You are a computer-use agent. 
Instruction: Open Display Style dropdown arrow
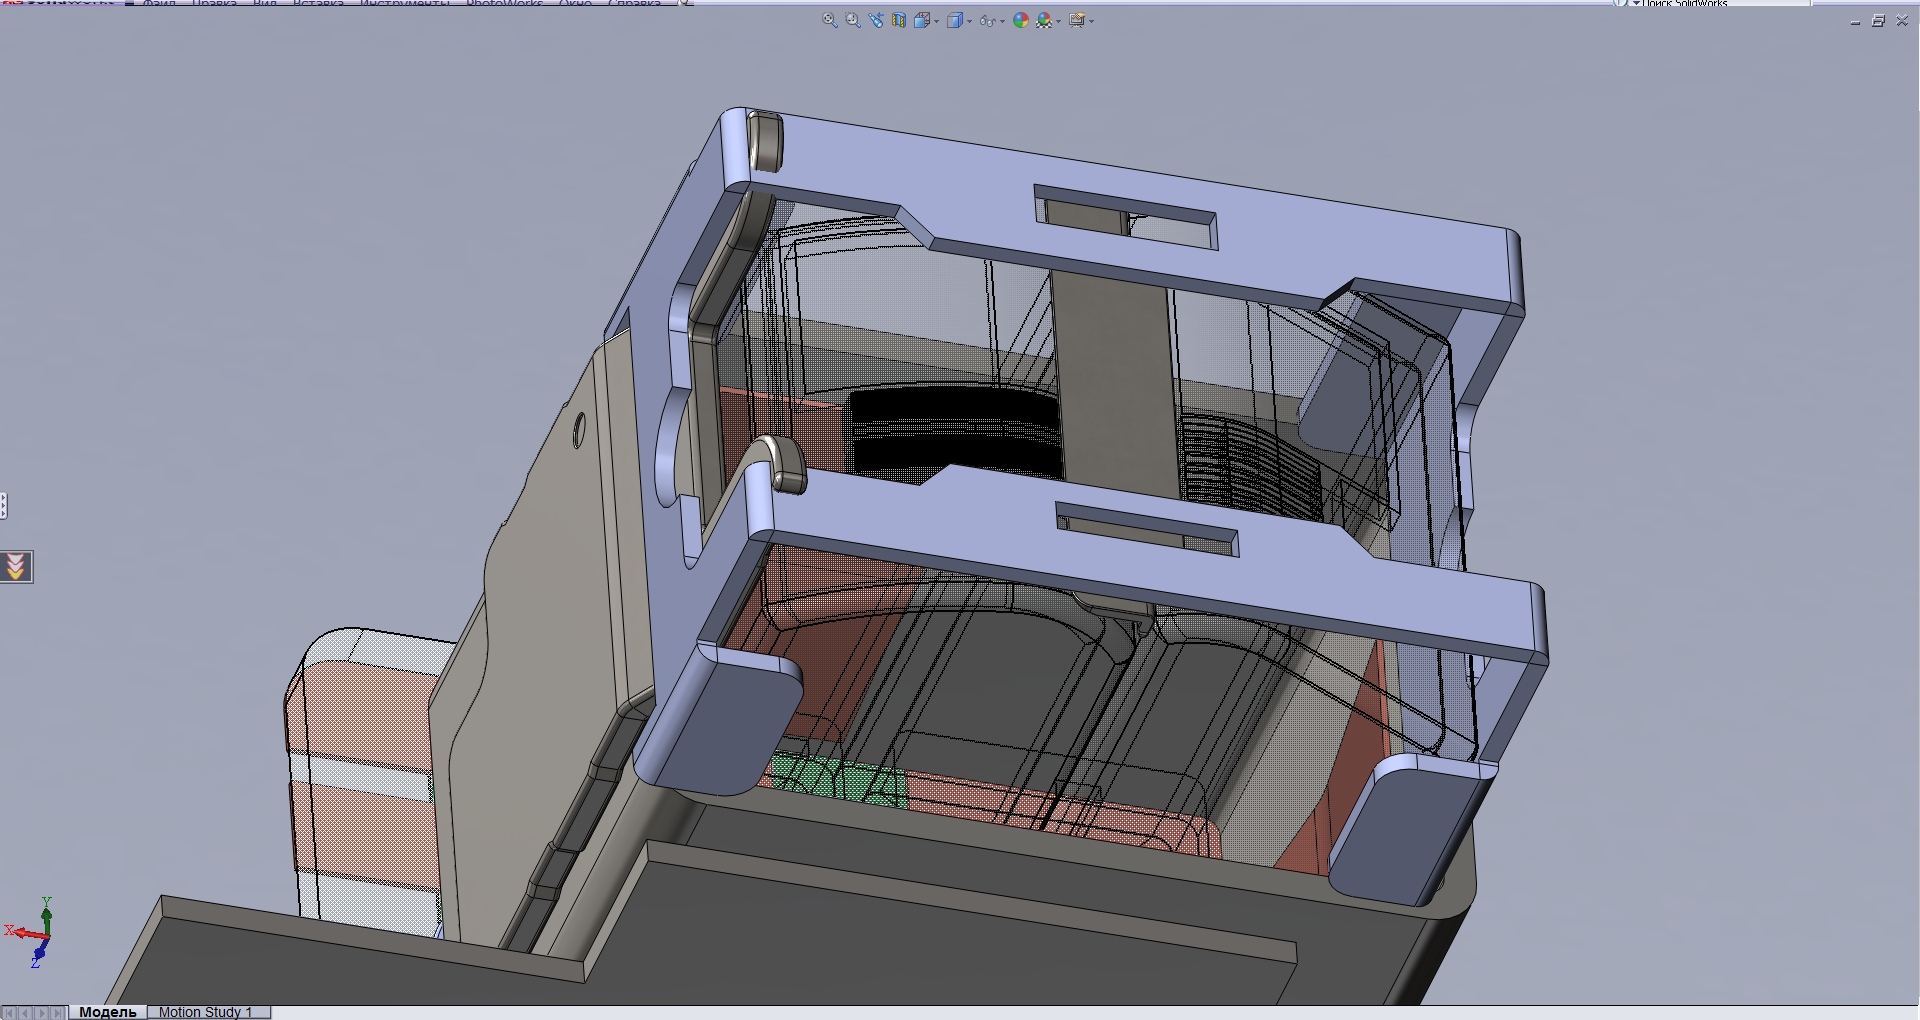(x=969, y=21)
